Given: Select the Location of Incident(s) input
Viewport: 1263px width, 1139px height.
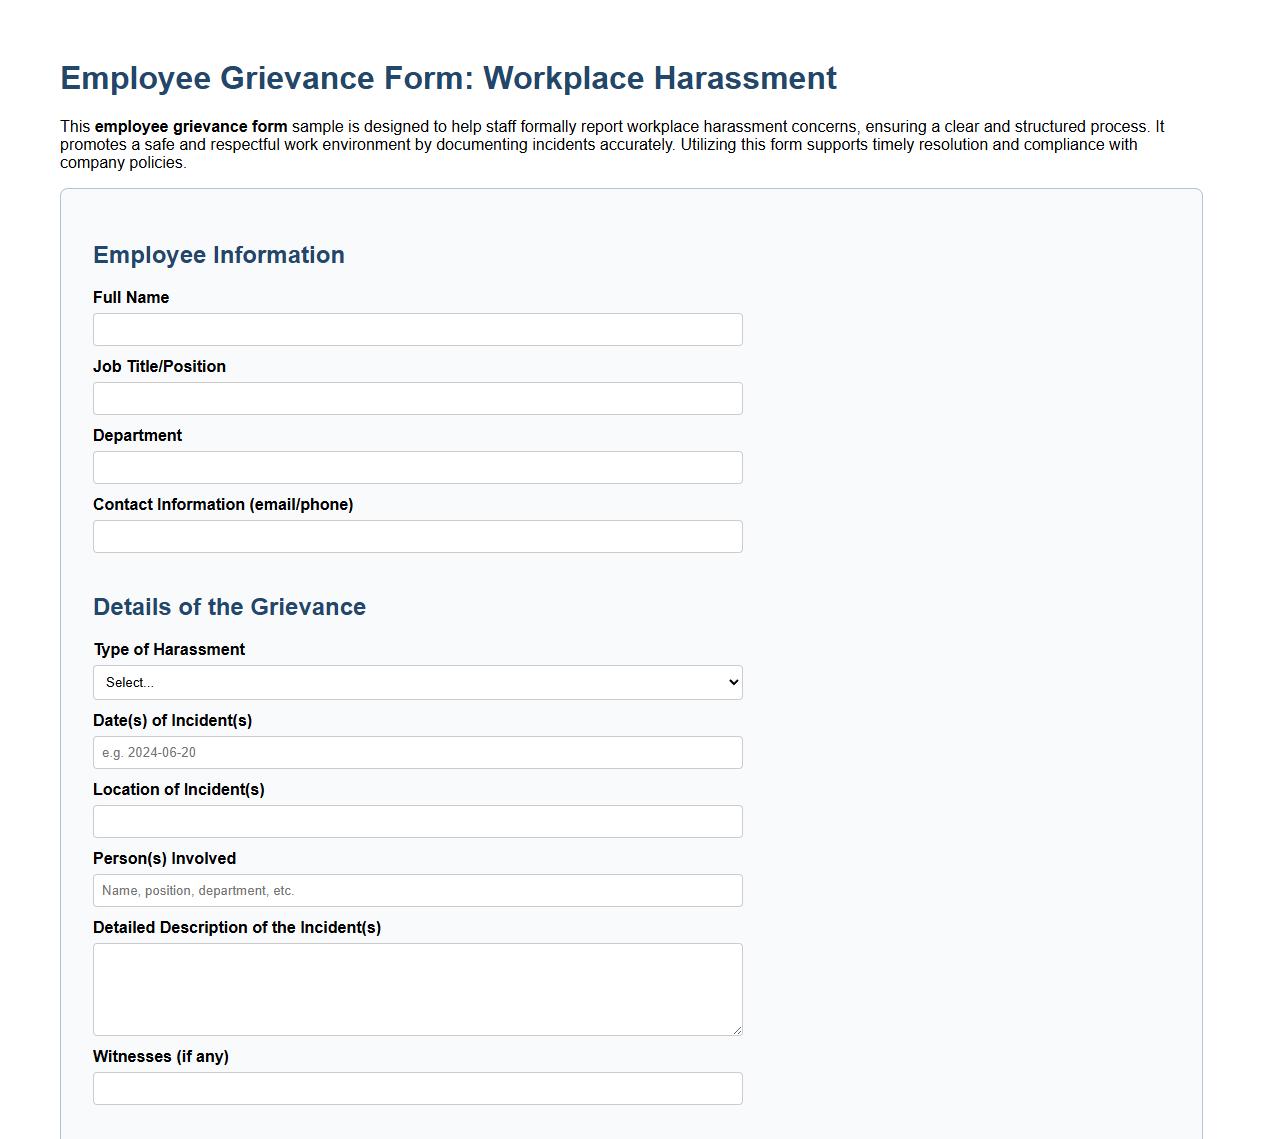Looking at the screenshot, I should pos(417,821).
